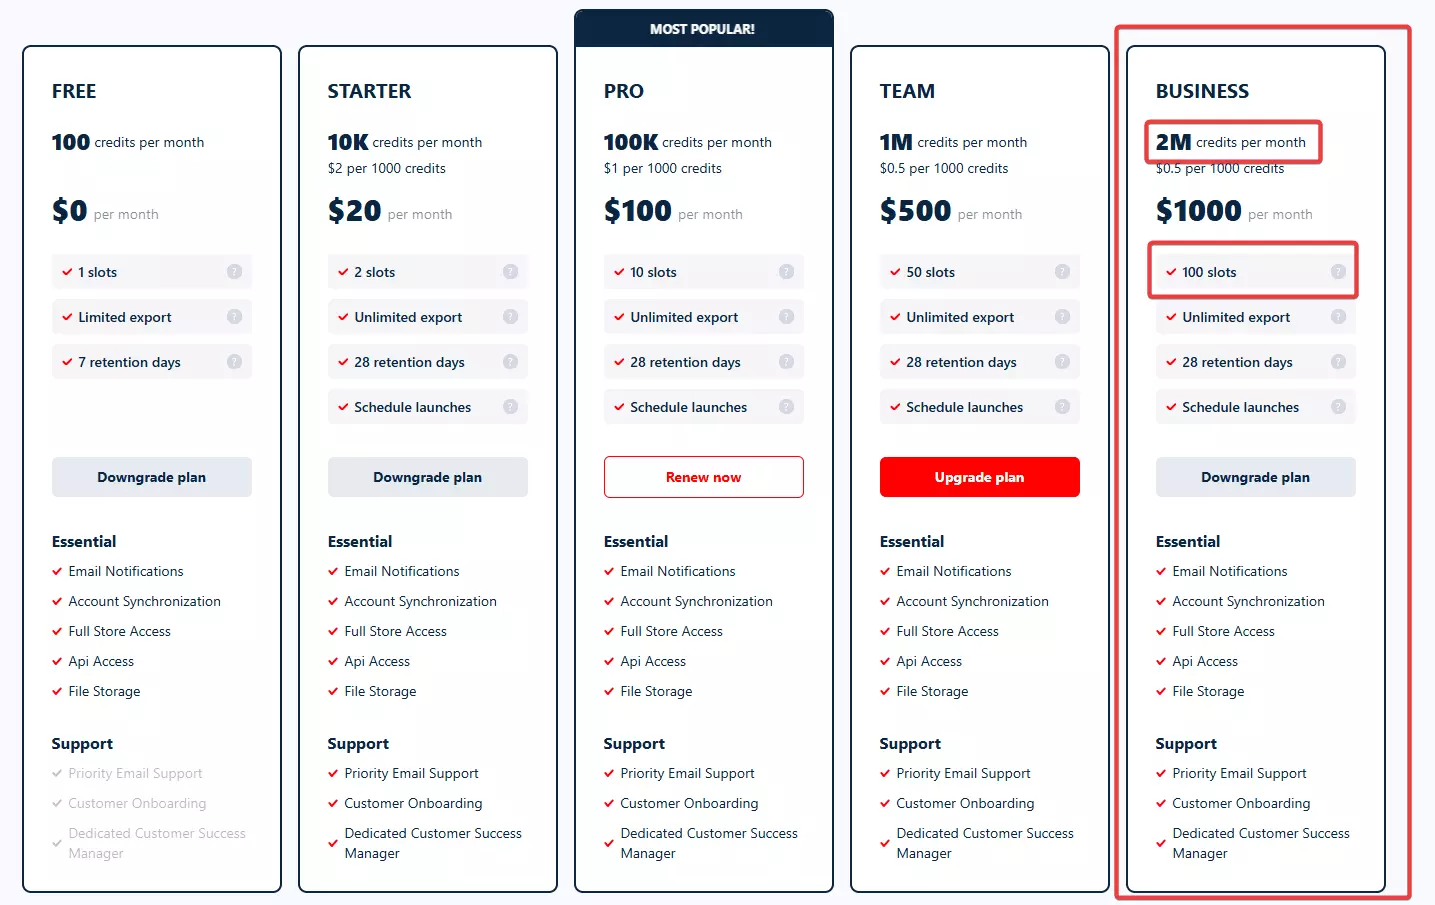The height and width of the screenshot is (905, 1435).
Task: Select the checkmark beside "Email Notifications" in Free plan
Action: (57, 571)
